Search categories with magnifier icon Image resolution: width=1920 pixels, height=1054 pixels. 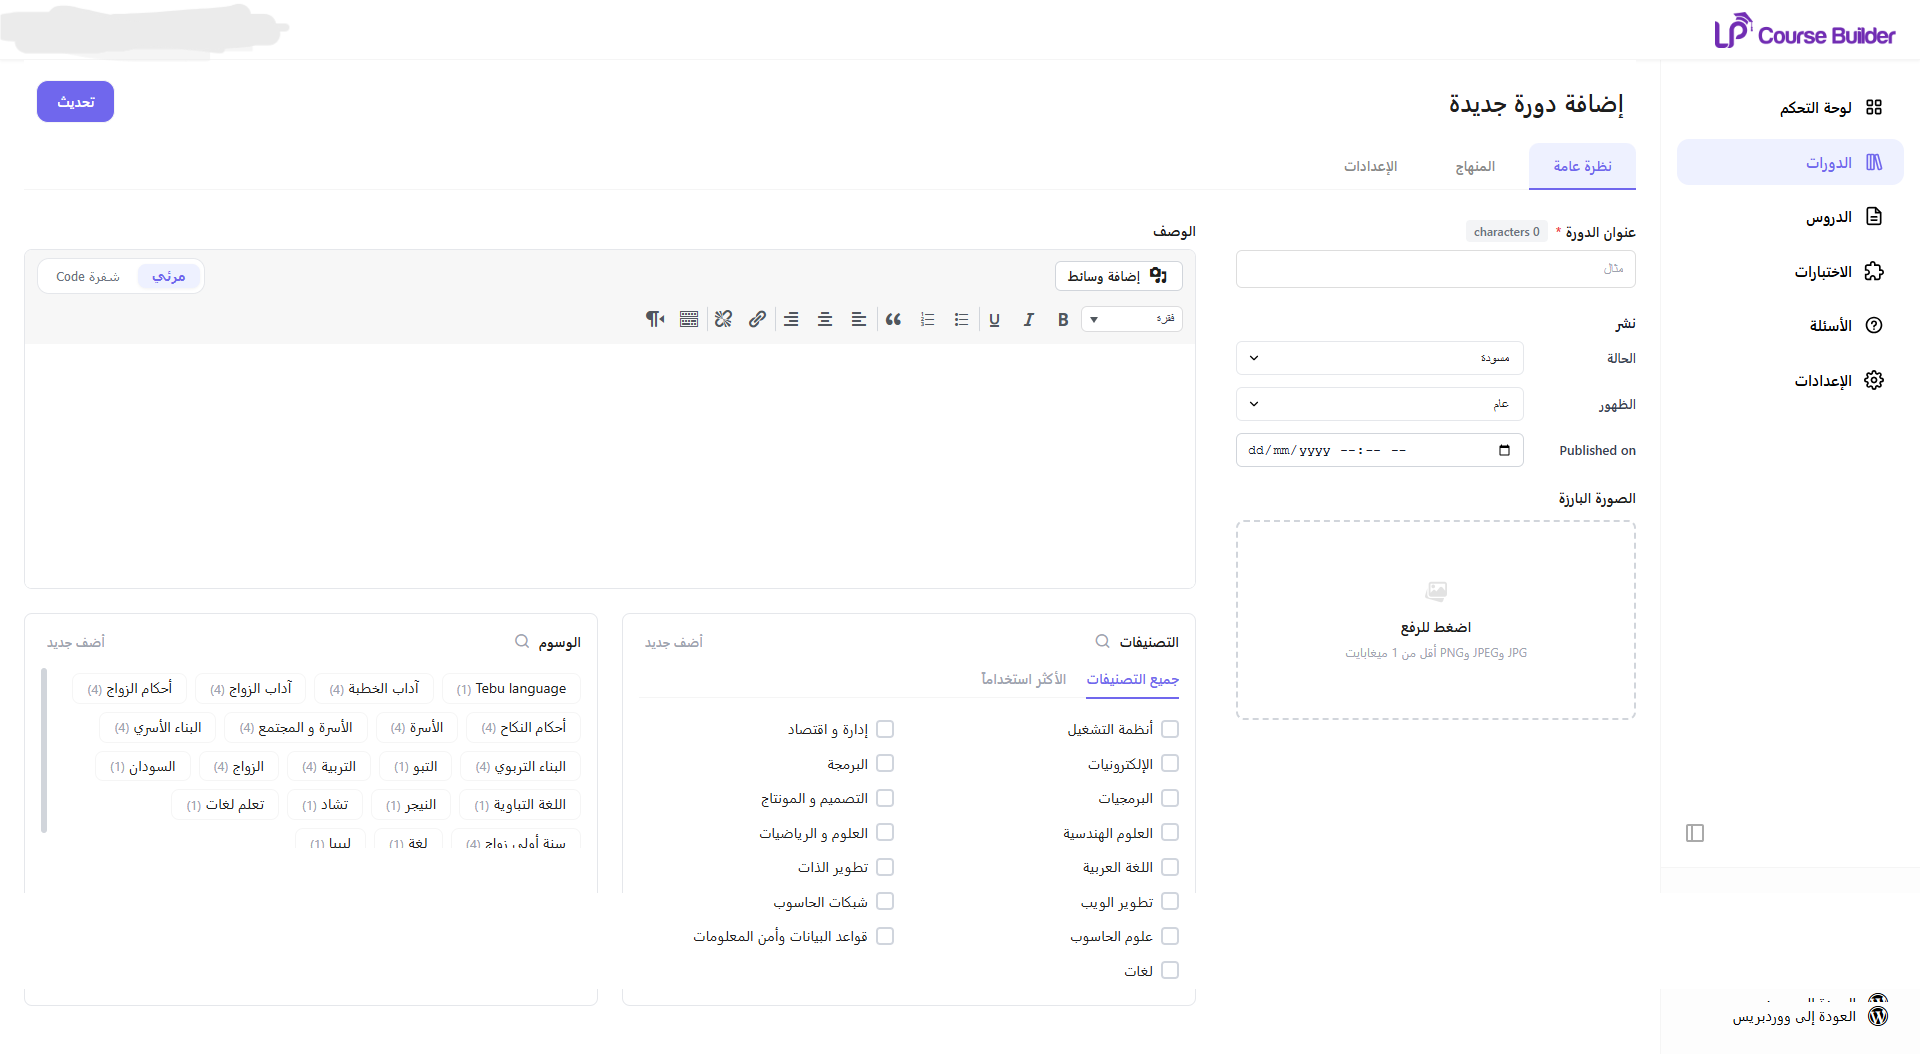point(1102,641)
